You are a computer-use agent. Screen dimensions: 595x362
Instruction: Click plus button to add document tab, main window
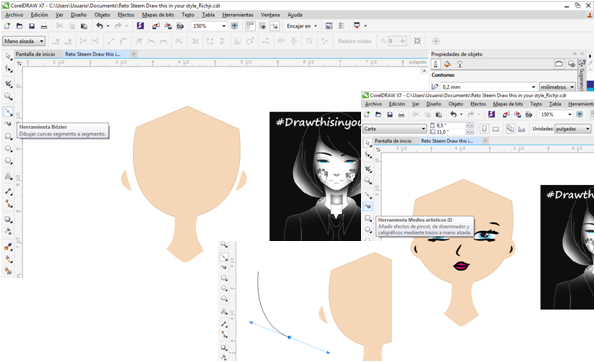pyautogui.click(x=134, y=54)
